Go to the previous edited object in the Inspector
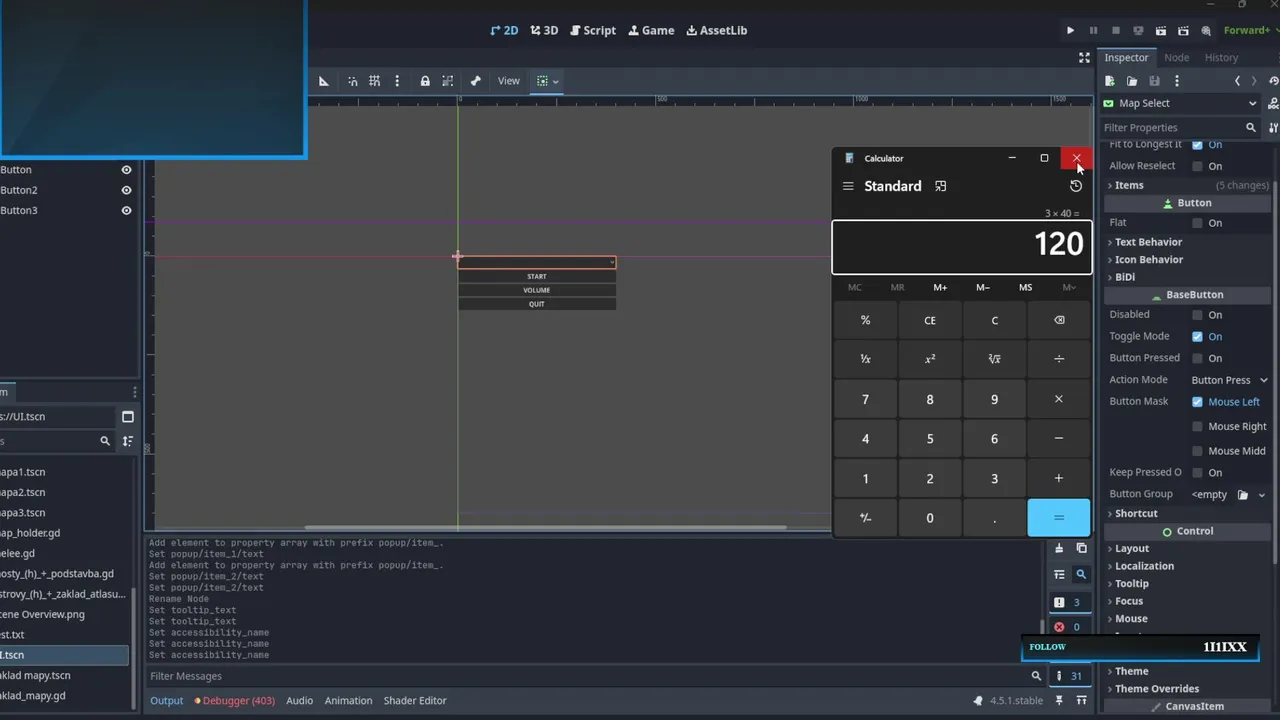Screen dimensions: 1280x720 coord(1238,81)
